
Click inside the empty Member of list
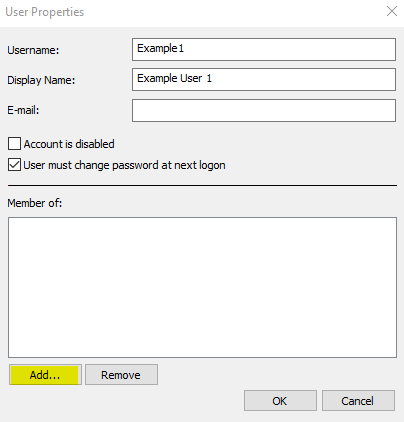202,287
